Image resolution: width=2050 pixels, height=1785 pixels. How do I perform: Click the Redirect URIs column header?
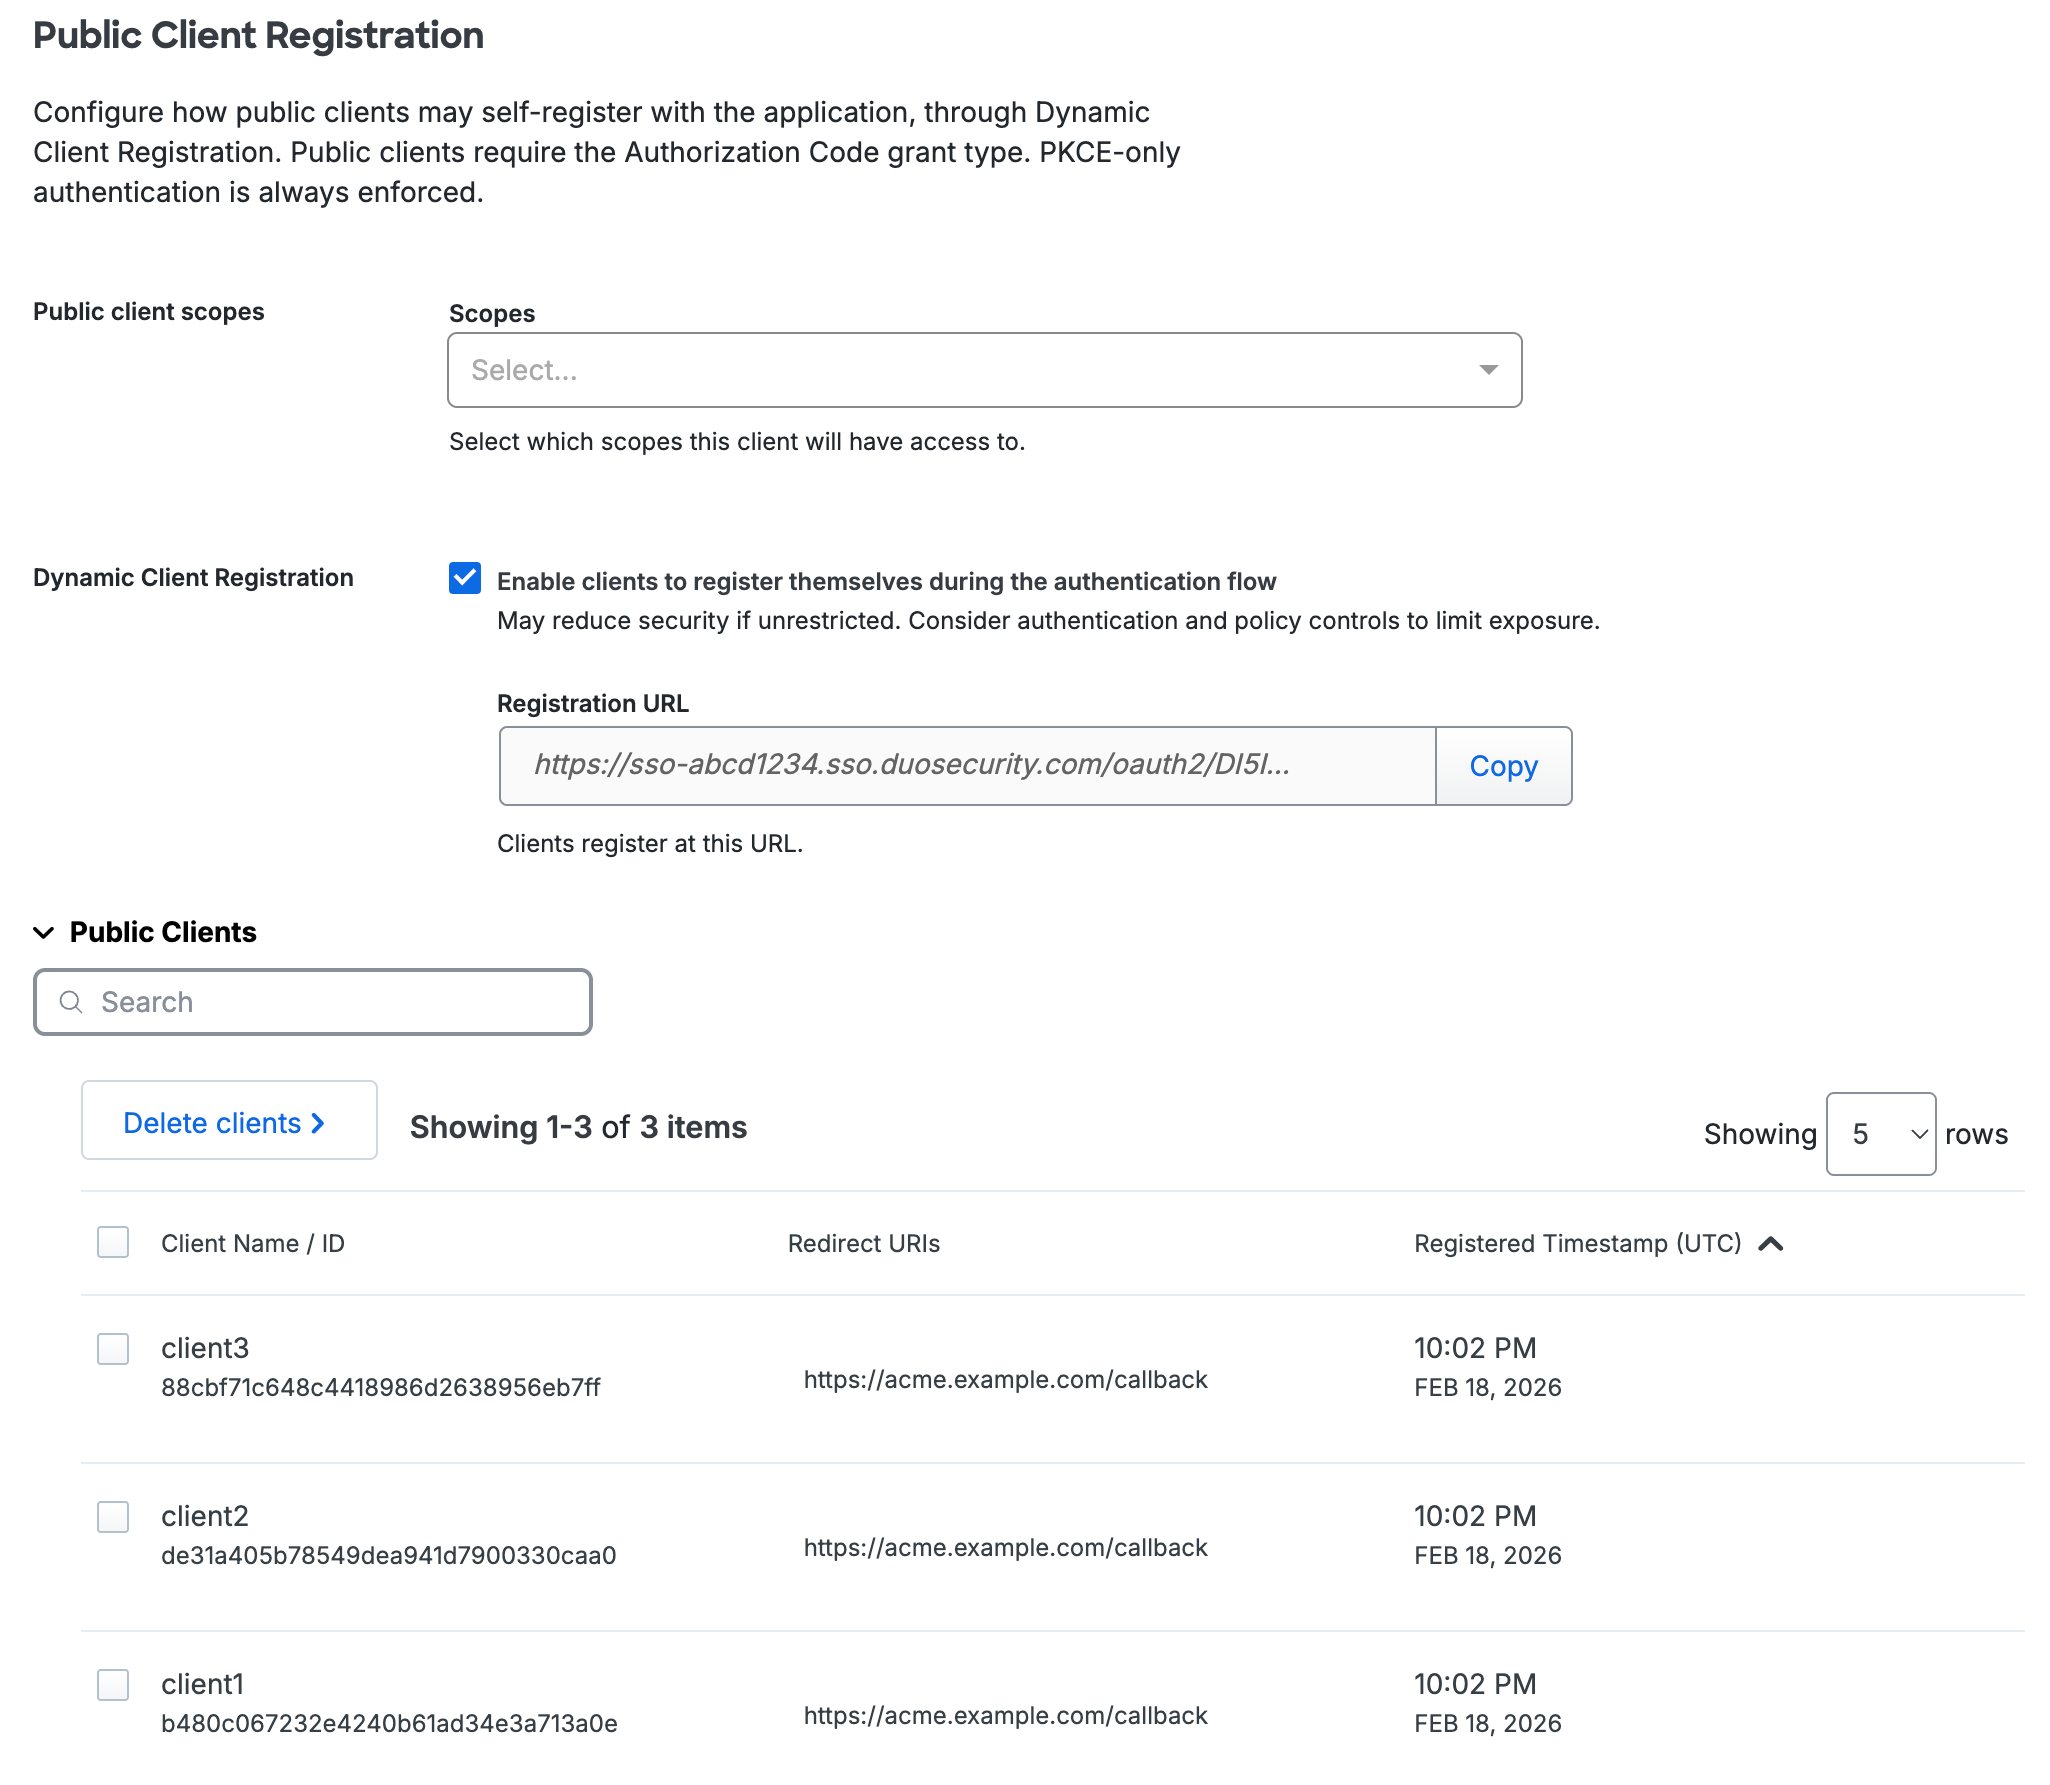coord(864,1243)
